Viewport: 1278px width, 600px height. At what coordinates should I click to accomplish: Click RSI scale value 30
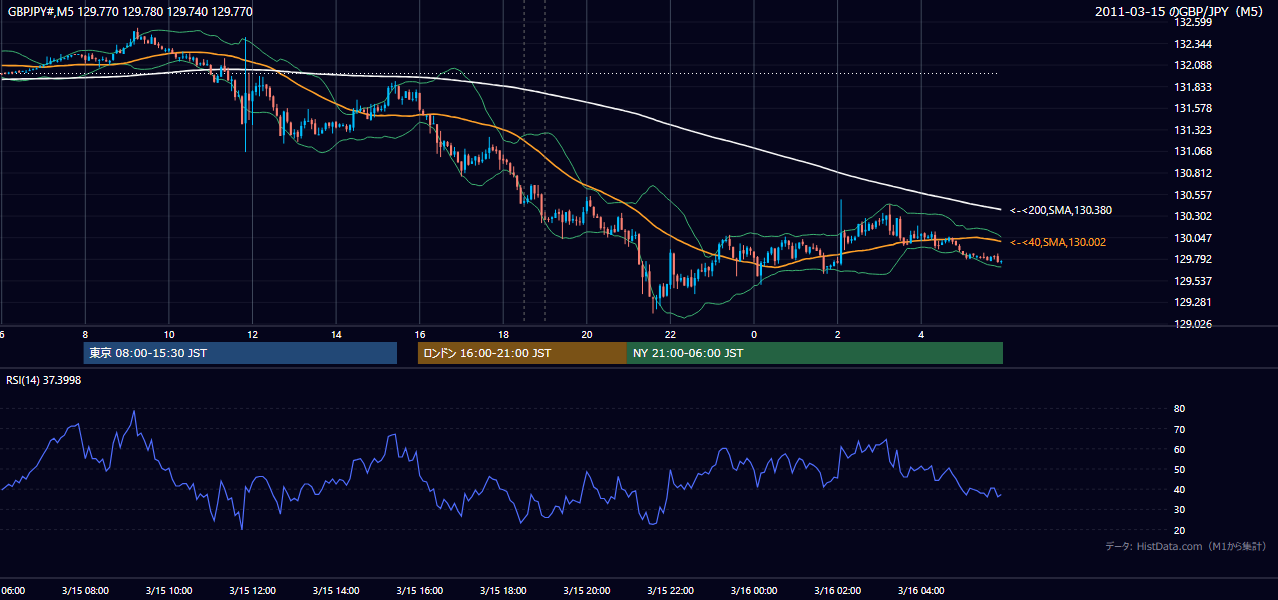[1180, 510]
